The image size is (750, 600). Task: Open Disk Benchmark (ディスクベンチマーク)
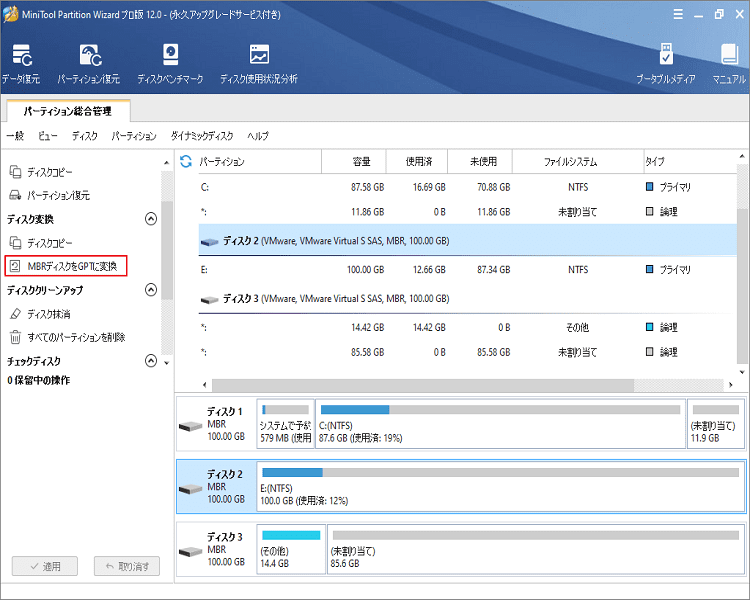pos(170,64)
